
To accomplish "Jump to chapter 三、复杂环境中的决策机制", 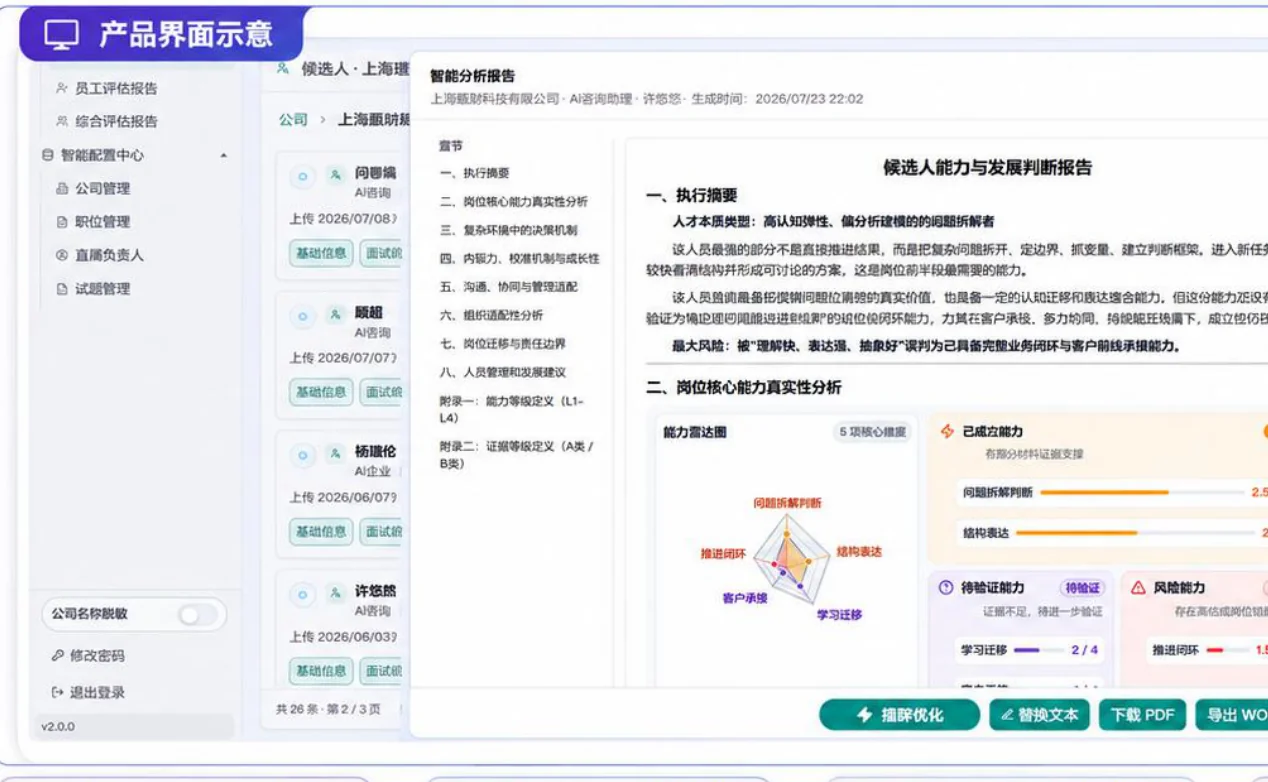I will pos(508,230).
